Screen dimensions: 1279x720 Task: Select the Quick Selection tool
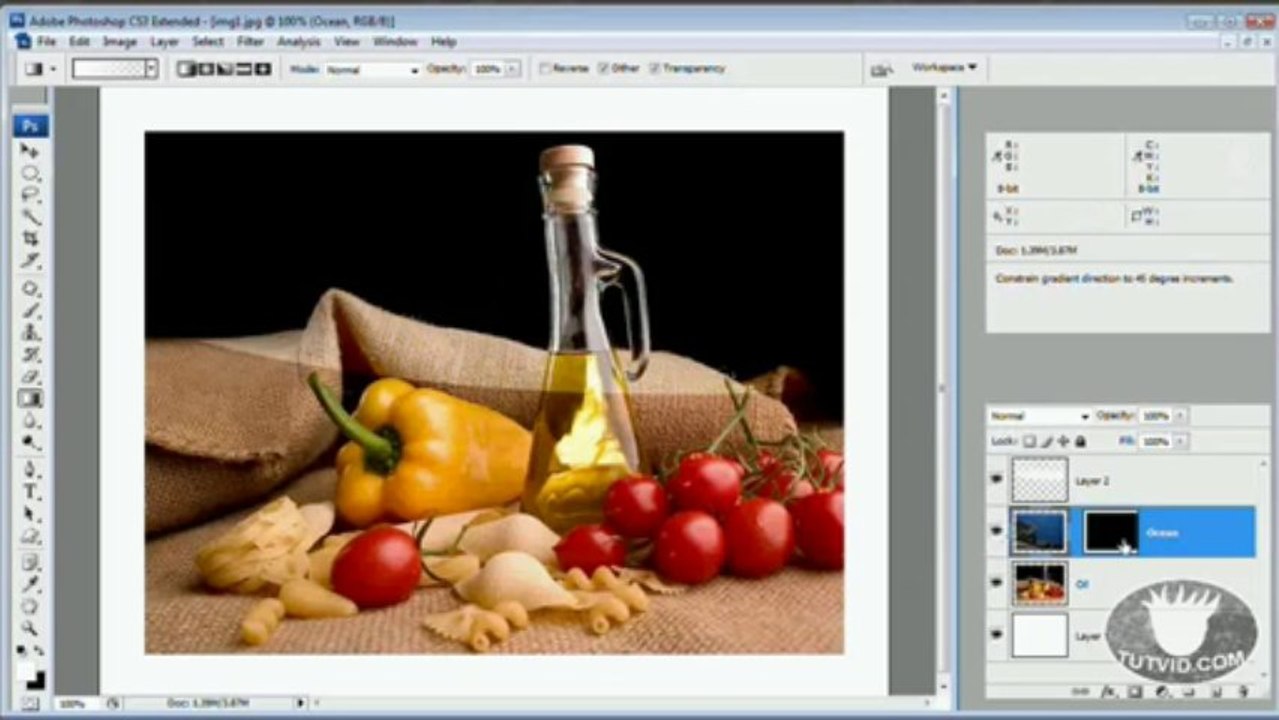pyautogui.click(x=31, y=216)
